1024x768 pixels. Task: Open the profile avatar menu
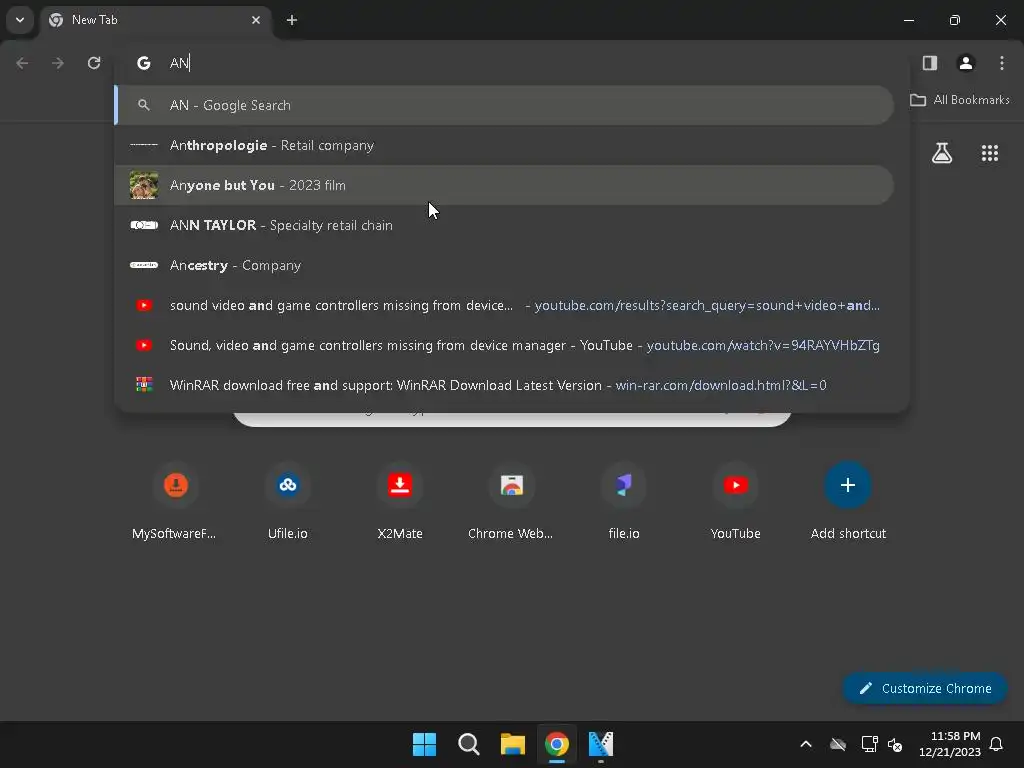pos(965,63)
